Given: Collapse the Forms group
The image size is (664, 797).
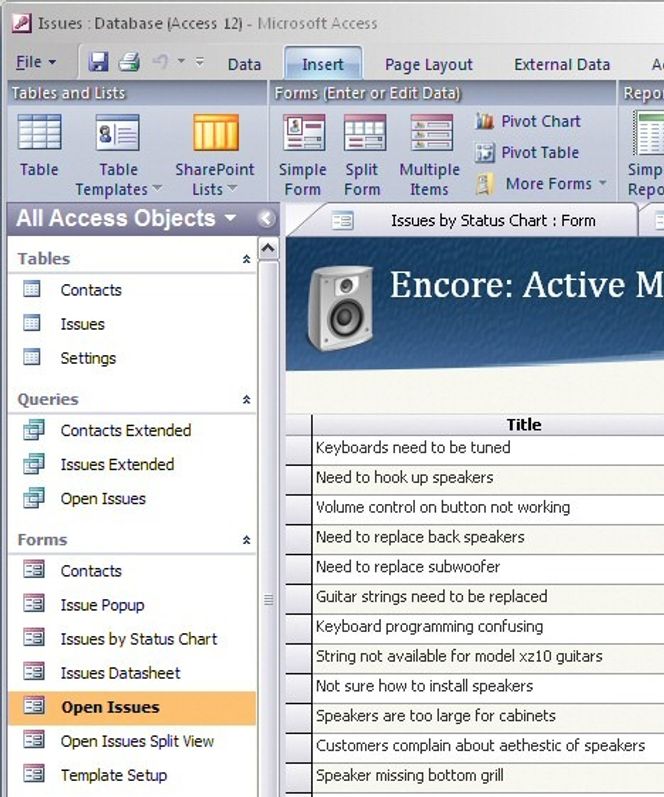Looking at the screenshot, I should pos(247,540).
